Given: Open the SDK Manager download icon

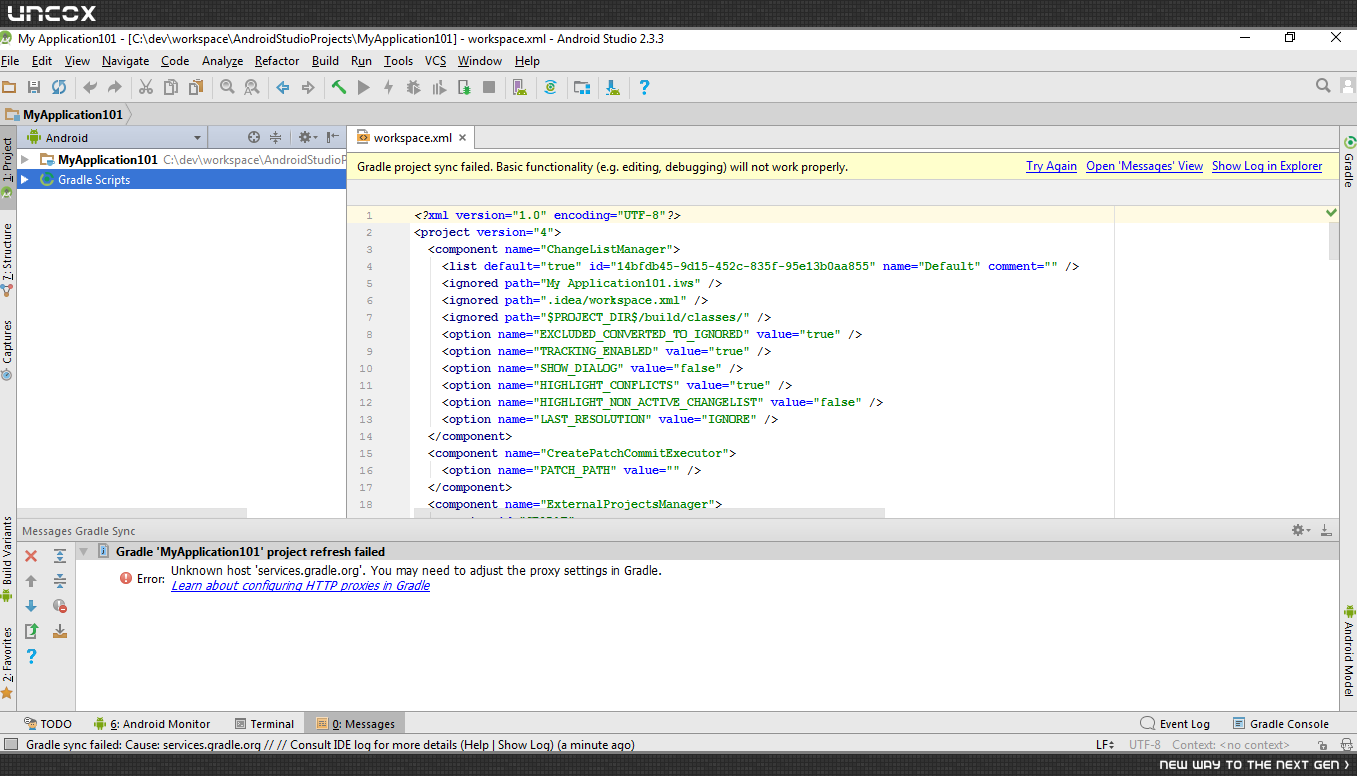Looking at the screenshot, I should (613, 88).
